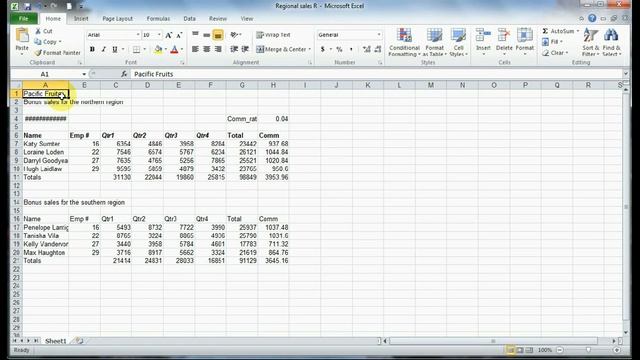Click Insert cells button
The width and height of the screenshot is (640, 360).
[x=483, y=42]
